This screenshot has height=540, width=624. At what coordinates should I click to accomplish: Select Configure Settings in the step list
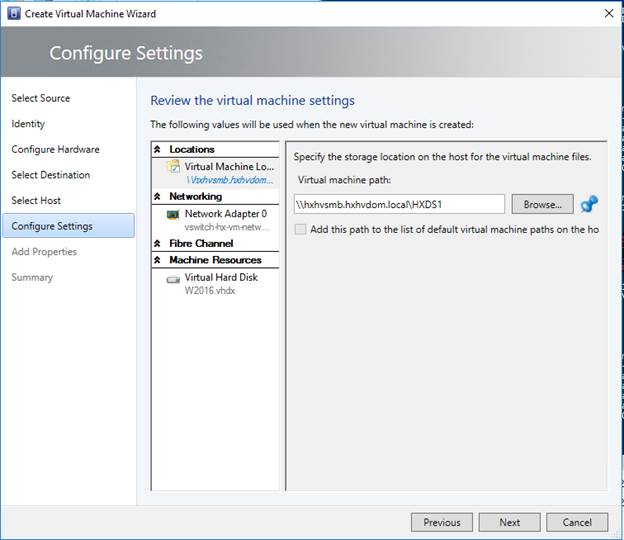point(68,226)
